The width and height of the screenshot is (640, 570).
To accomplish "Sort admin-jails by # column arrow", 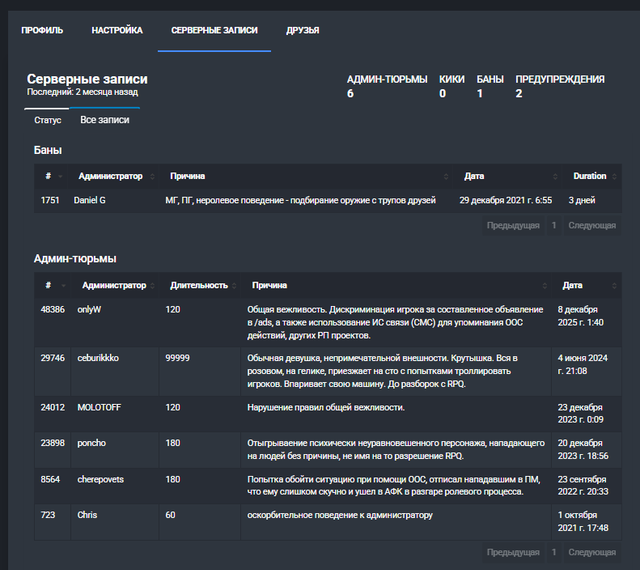I will click(63, 285).
